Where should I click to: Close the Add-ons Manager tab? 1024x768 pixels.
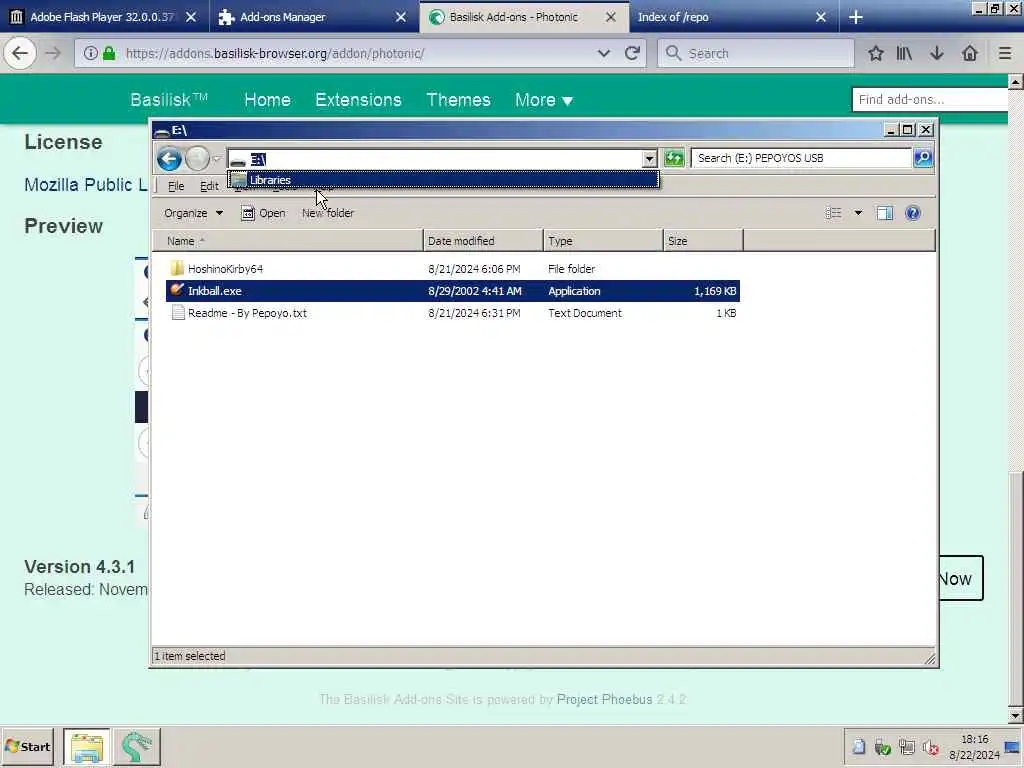[x=401, y=17]
